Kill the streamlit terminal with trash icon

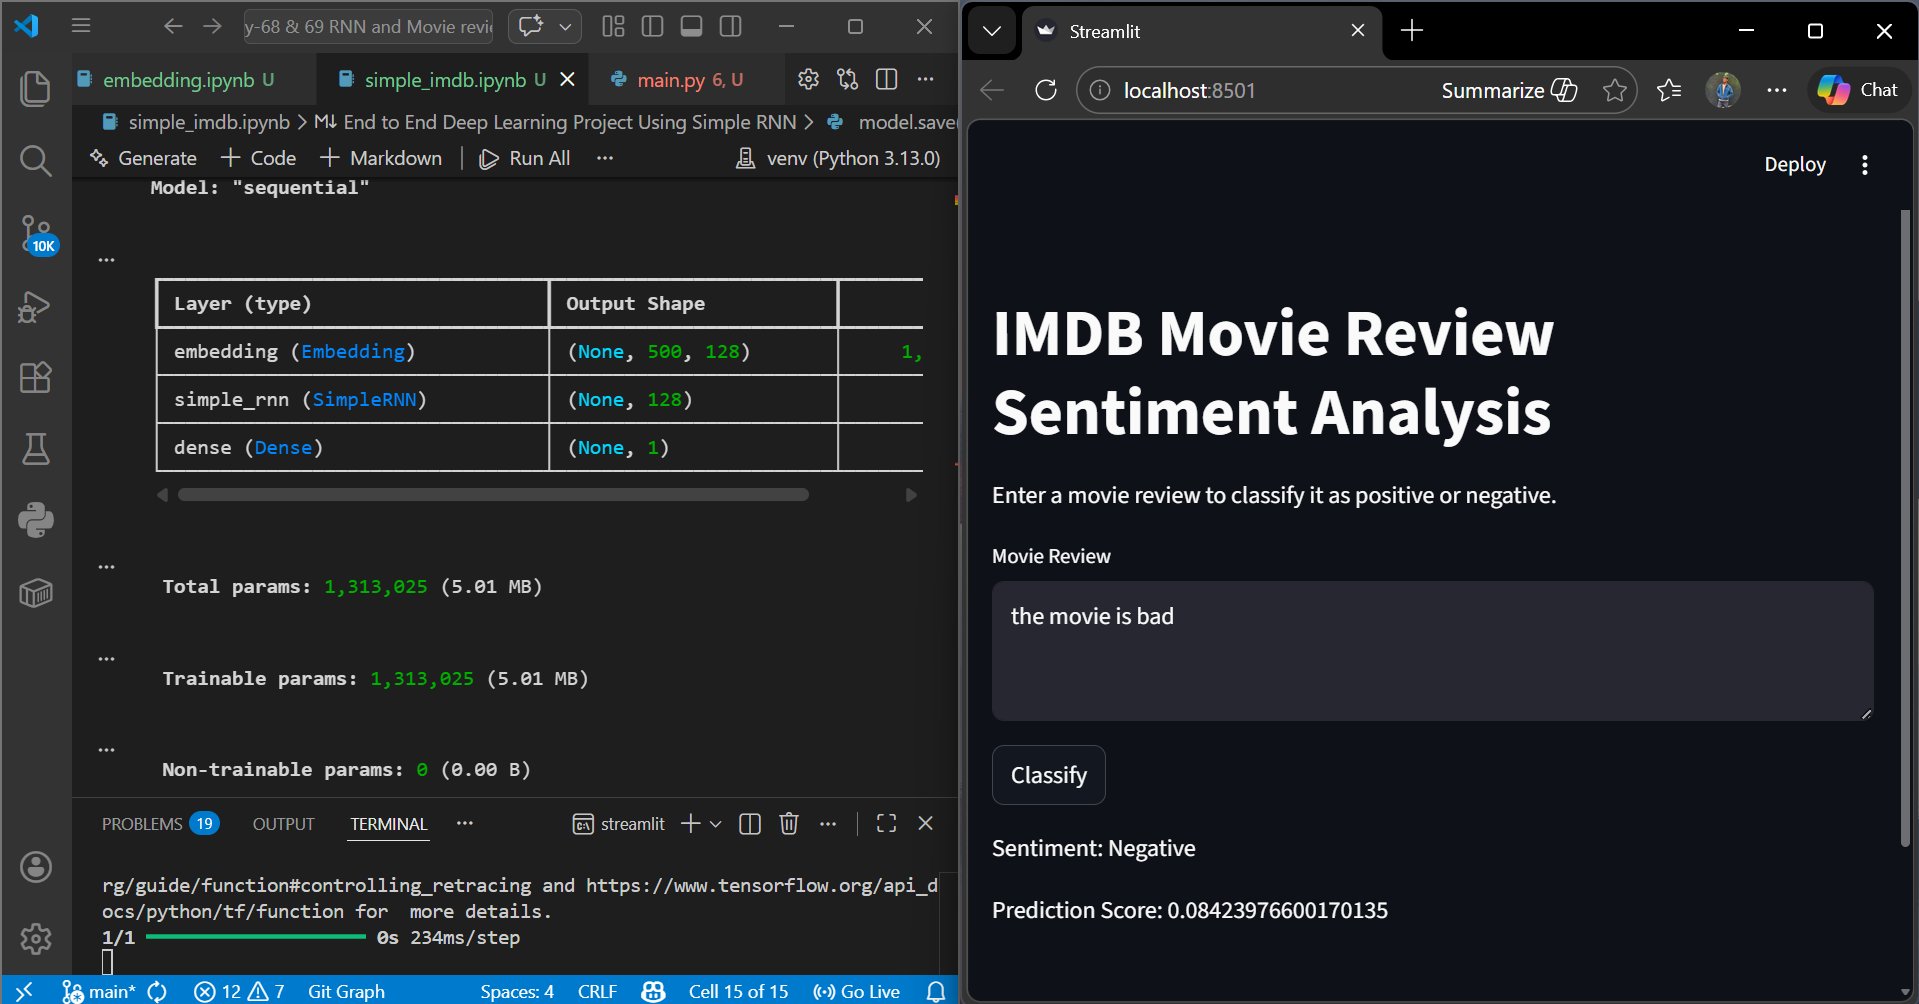click(x=789, y=823)
